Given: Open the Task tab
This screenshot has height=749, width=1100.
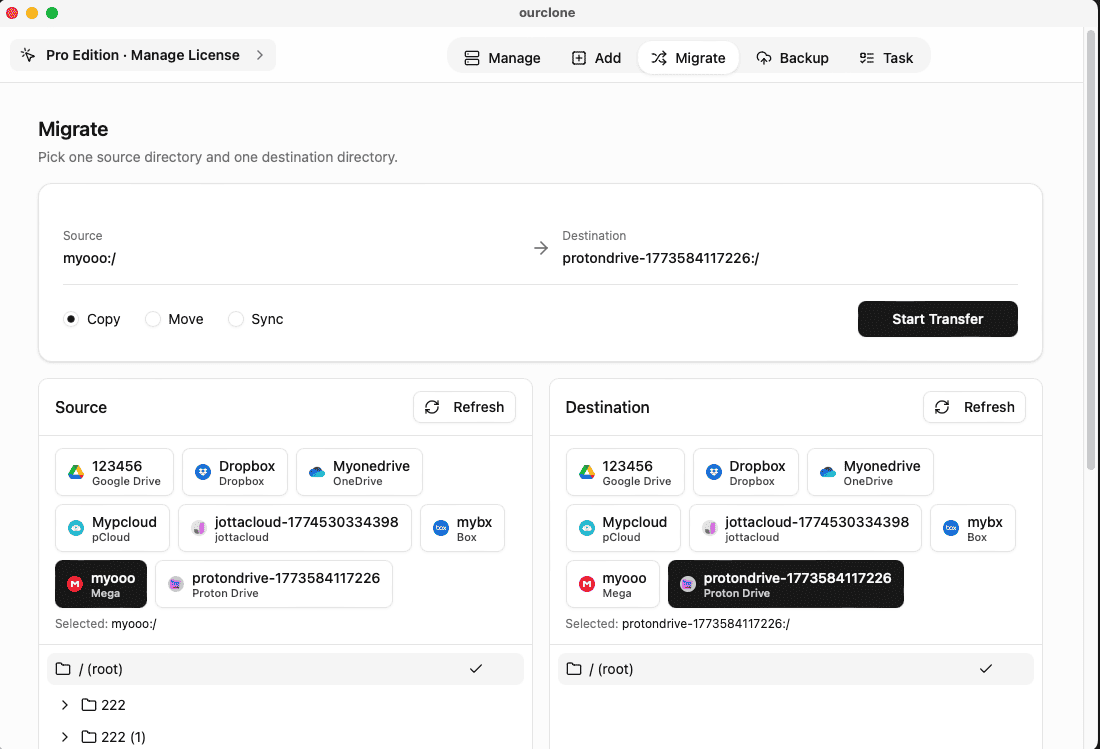Looking at the screenshot, I should [886, 57].
